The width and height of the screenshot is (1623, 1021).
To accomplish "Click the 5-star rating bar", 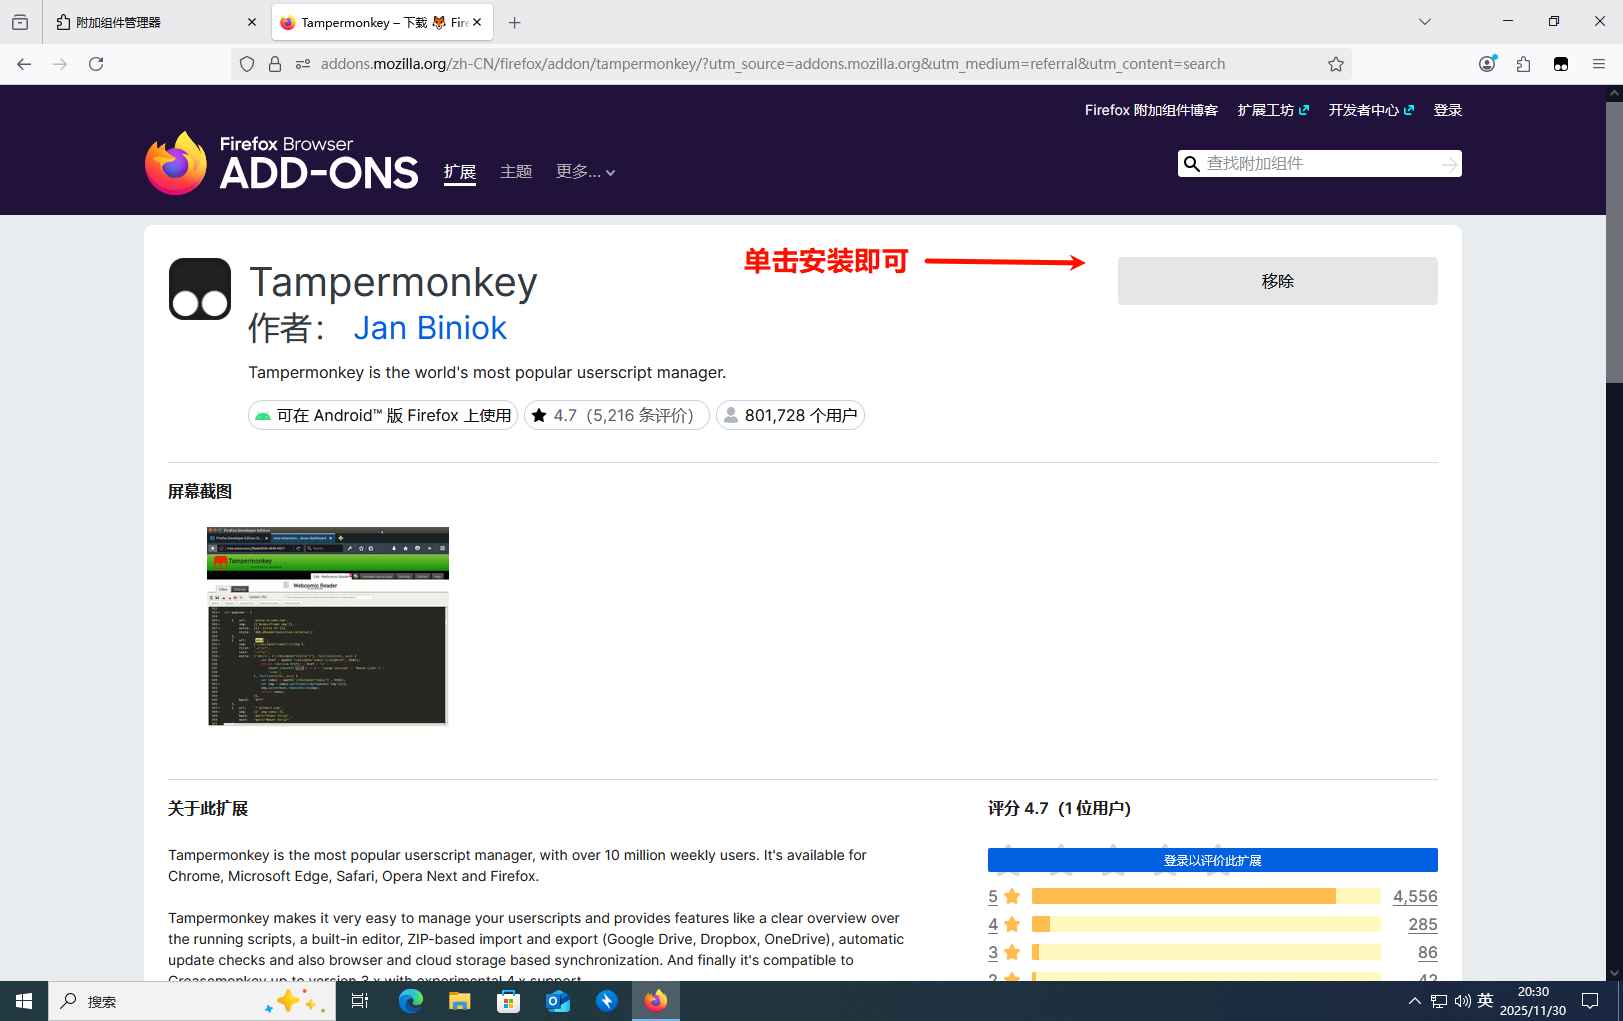I will tap(1205, 896).
